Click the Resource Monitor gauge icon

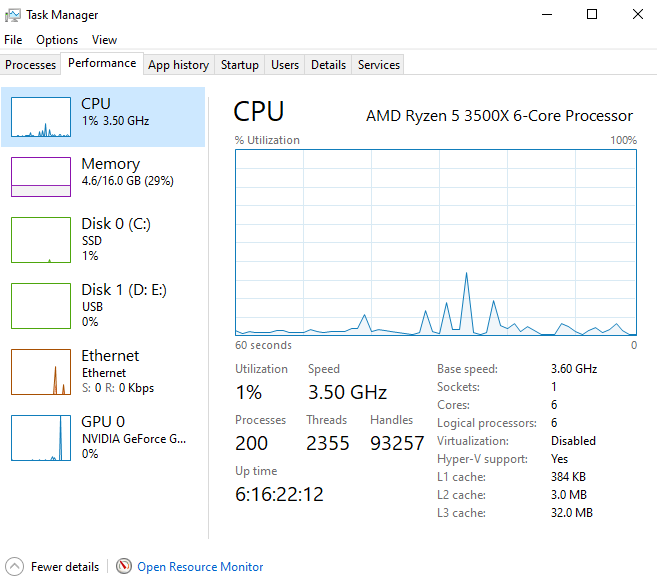[x=124, y=567]
